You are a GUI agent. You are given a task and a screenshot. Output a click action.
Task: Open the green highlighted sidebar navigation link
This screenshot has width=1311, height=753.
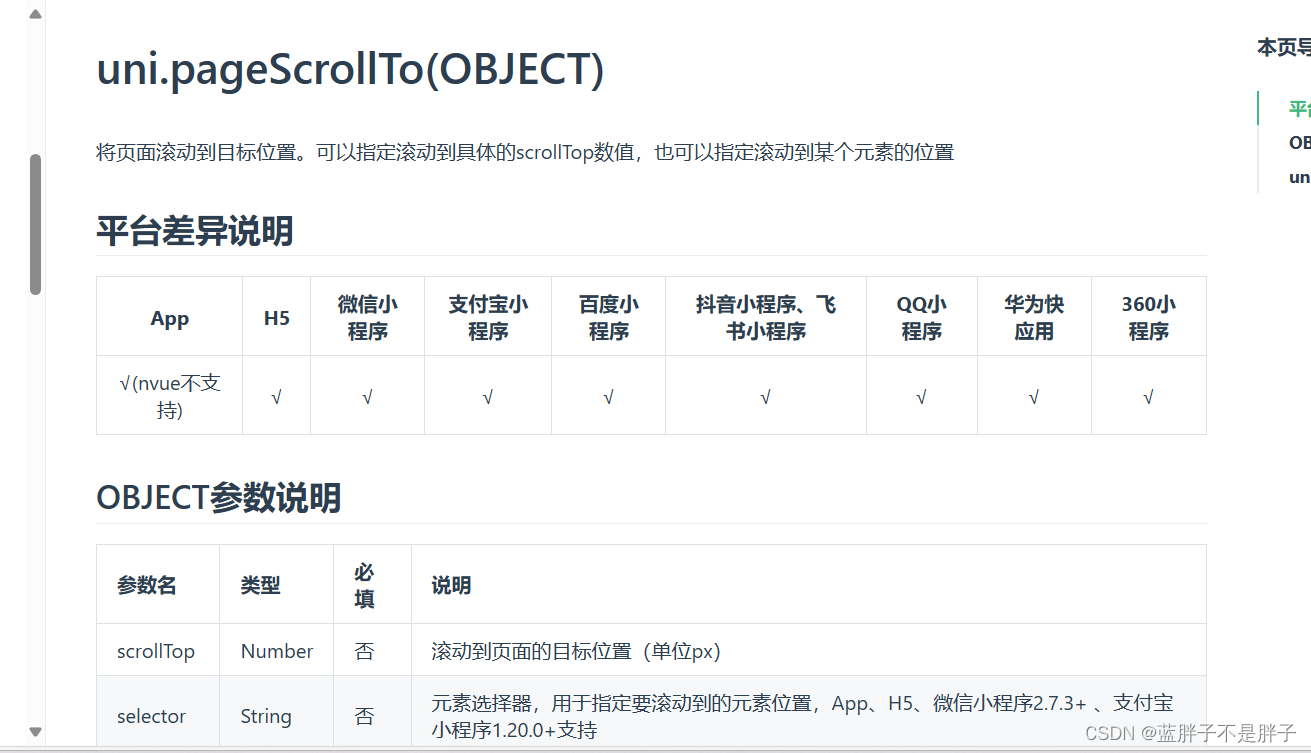1299,108
